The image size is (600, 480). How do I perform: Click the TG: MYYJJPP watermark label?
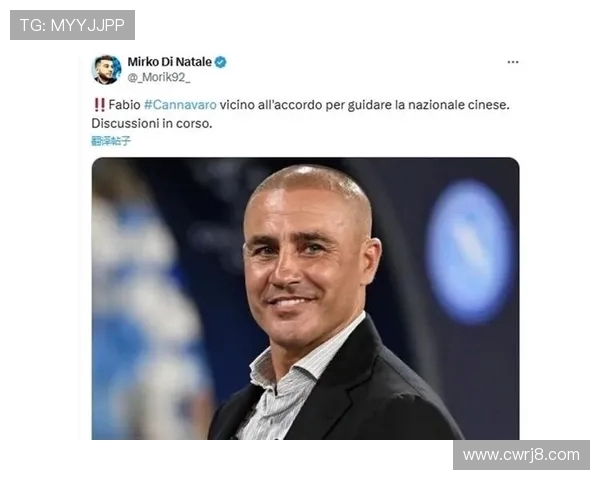tap(72, 25)
